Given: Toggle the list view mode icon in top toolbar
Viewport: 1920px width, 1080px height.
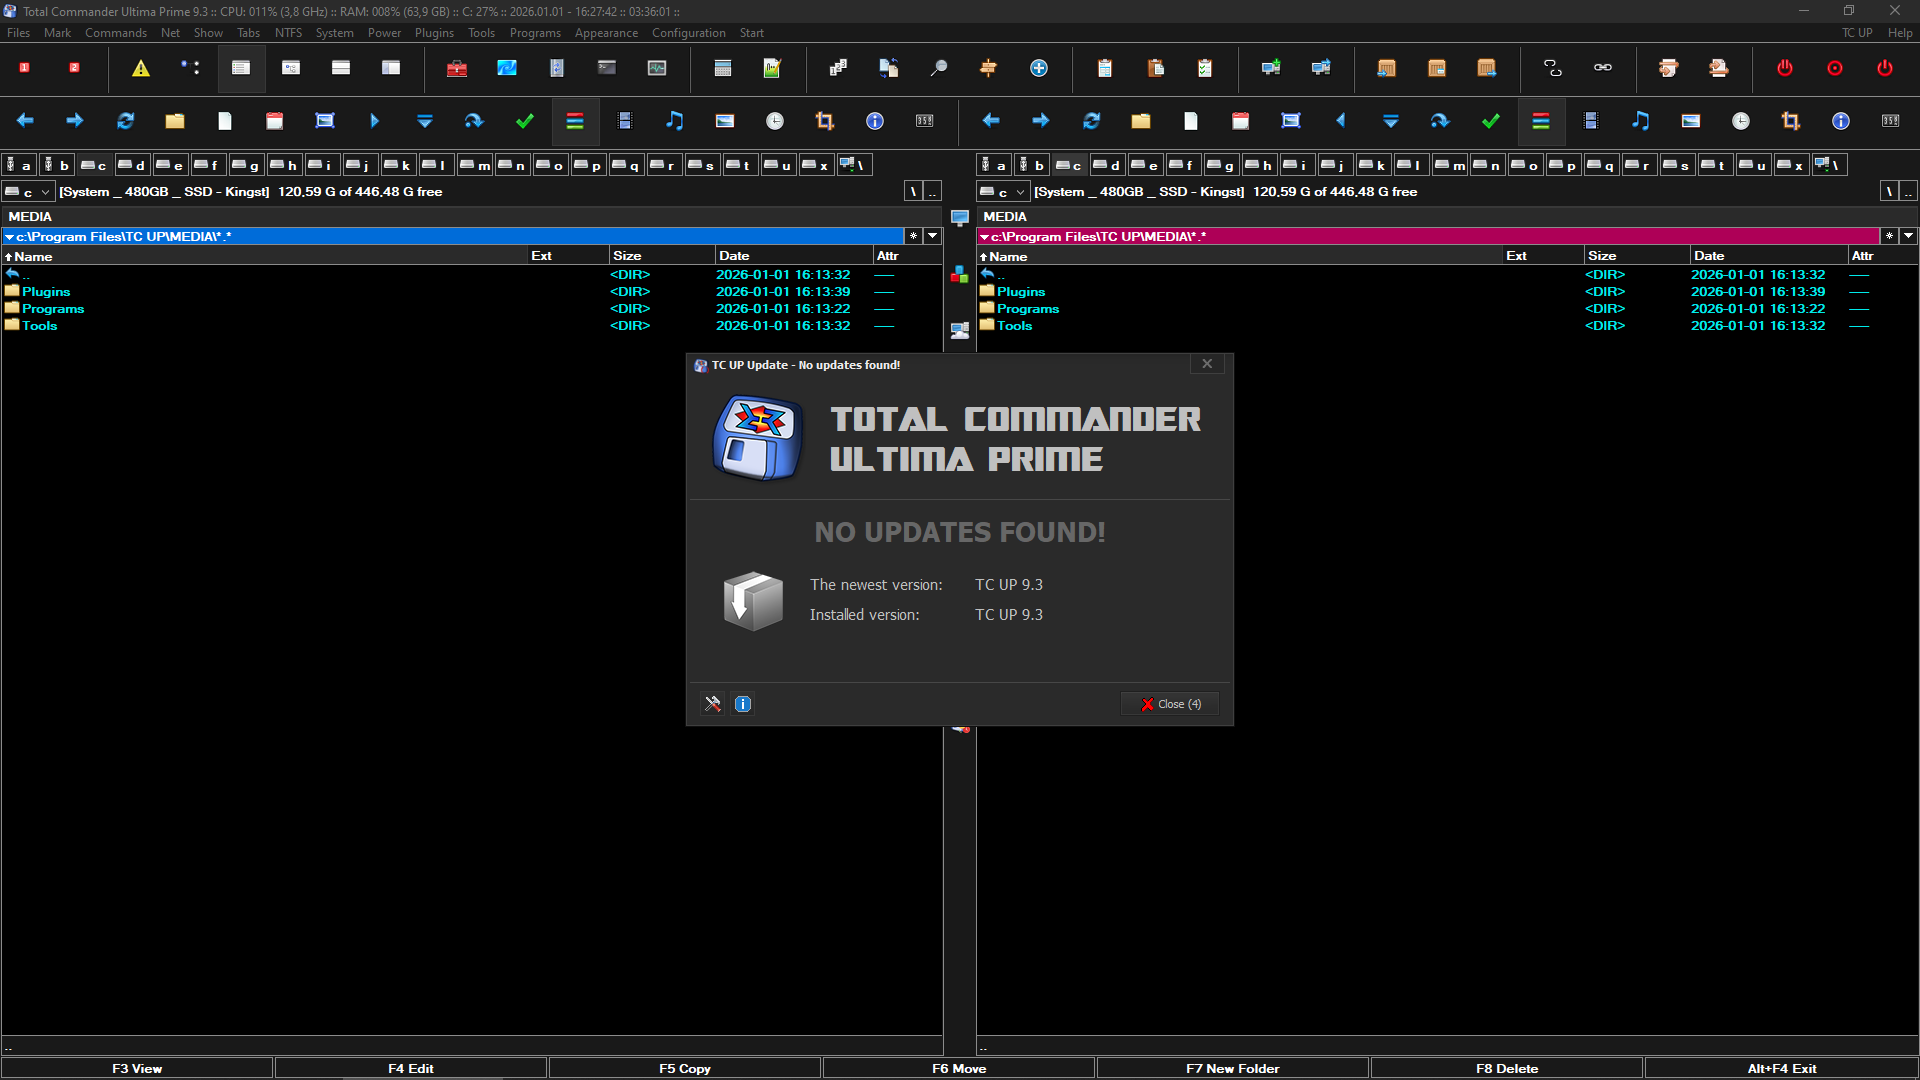Looking at the screenshot, I should click(241, 68).
